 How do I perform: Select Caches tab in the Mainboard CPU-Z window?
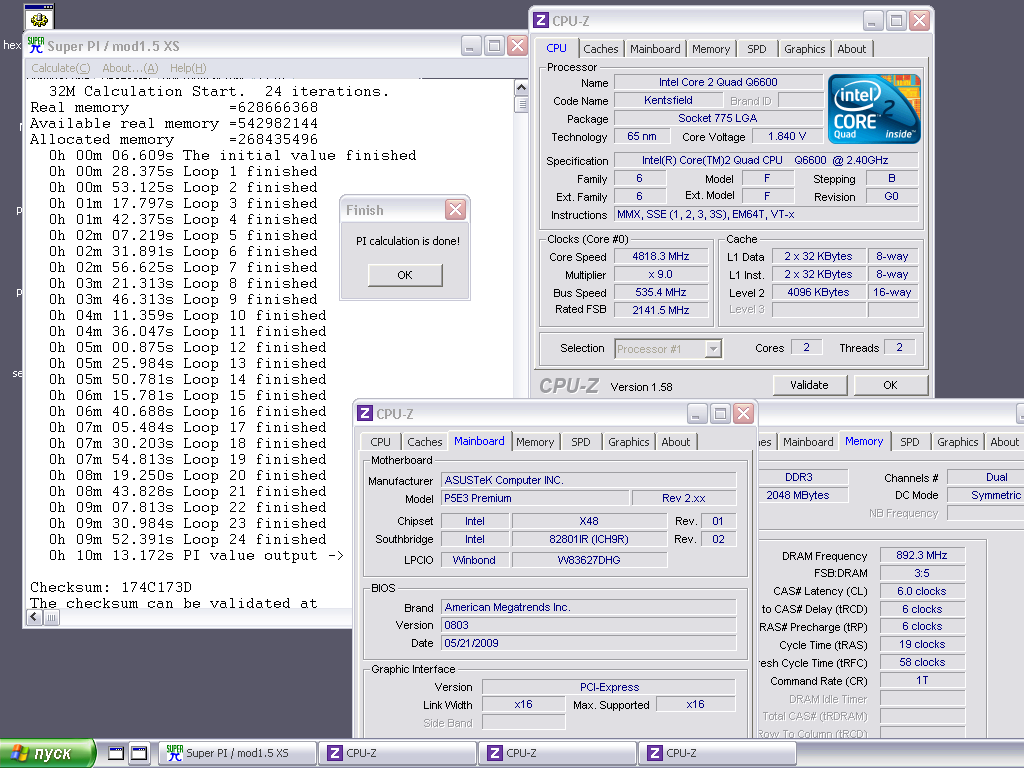coord(424,442)
